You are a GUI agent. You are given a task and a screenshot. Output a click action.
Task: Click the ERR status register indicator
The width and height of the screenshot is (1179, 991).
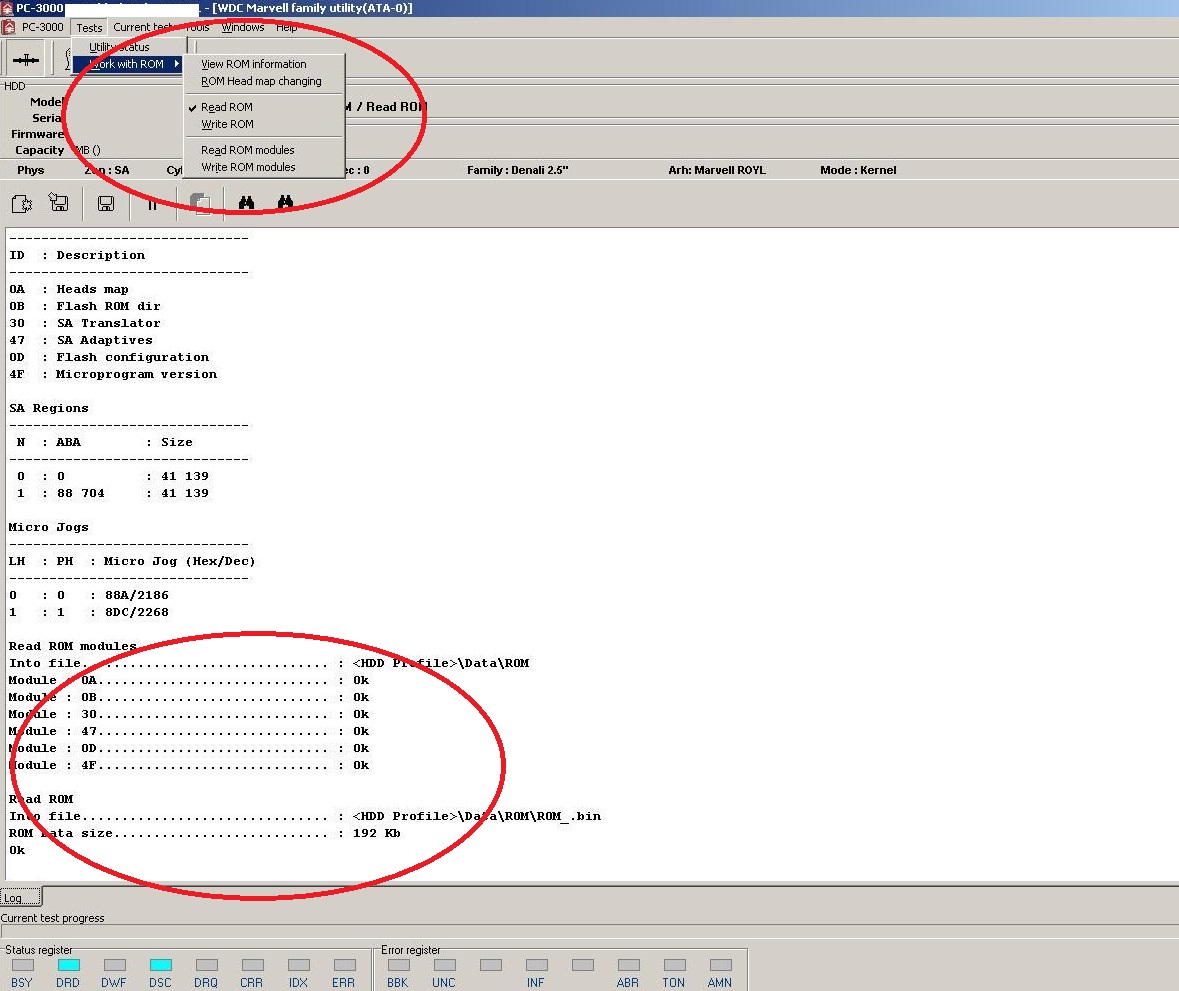(344, 965)
